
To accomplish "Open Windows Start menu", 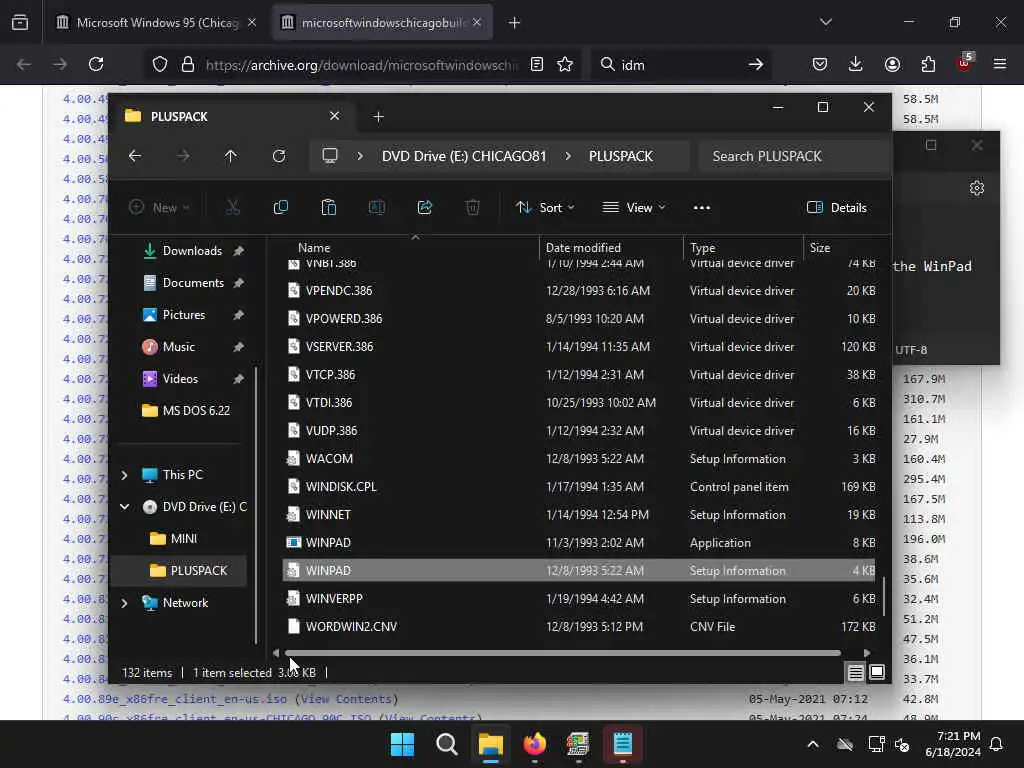I will tap(402, 744).
